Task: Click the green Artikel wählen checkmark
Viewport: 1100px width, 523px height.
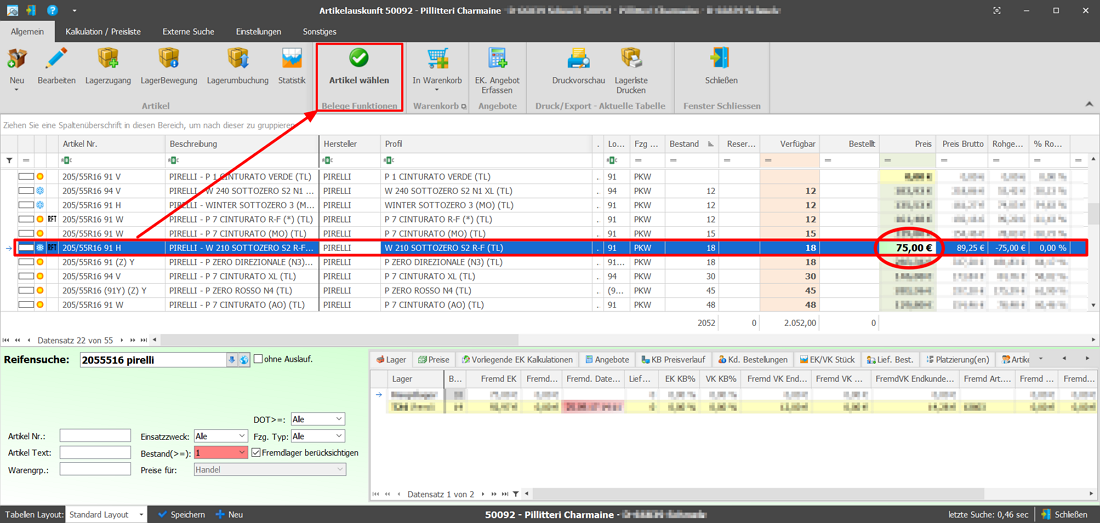Action: pos(359,58)
